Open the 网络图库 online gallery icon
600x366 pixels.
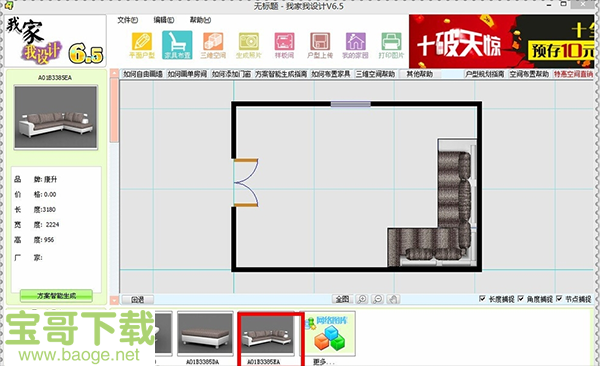(330, 333)
